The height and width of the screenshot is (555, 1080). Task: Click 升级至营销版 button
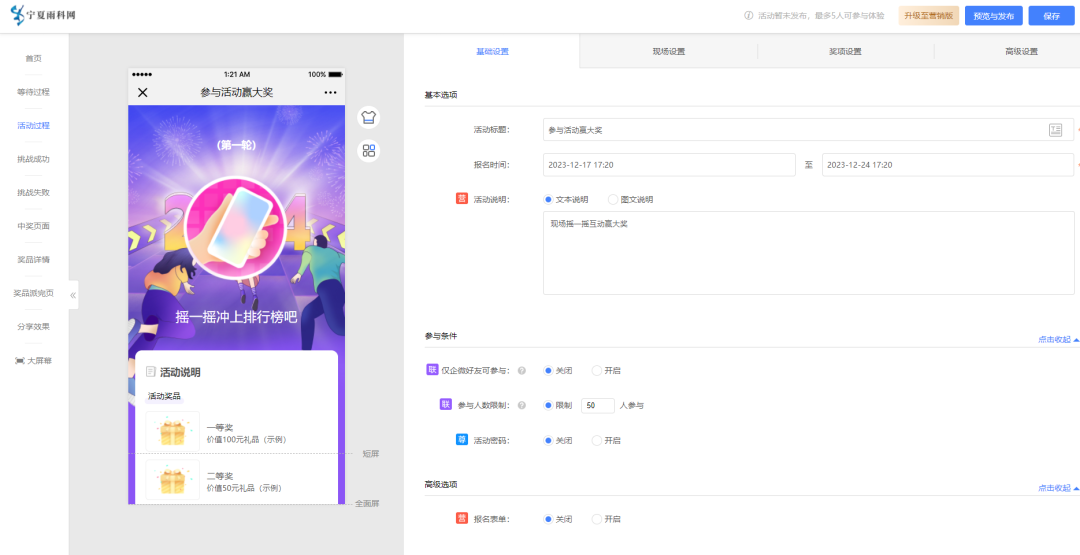coord(928,16)
